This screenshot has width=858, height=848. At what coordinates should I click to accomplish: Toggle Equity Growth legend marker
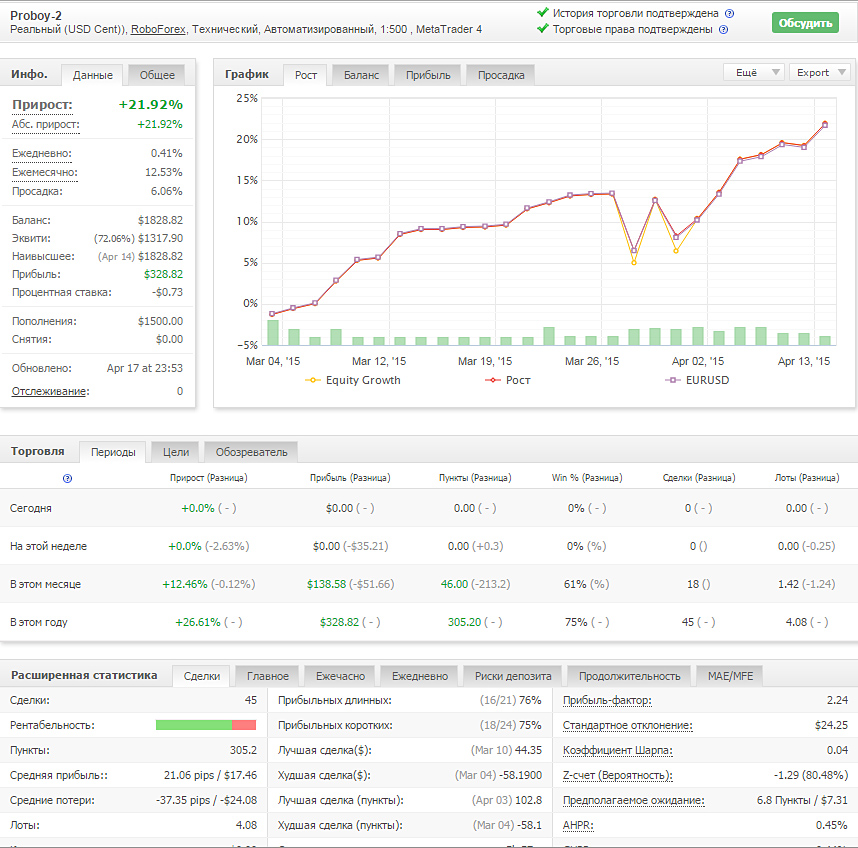tap(312, 380)
